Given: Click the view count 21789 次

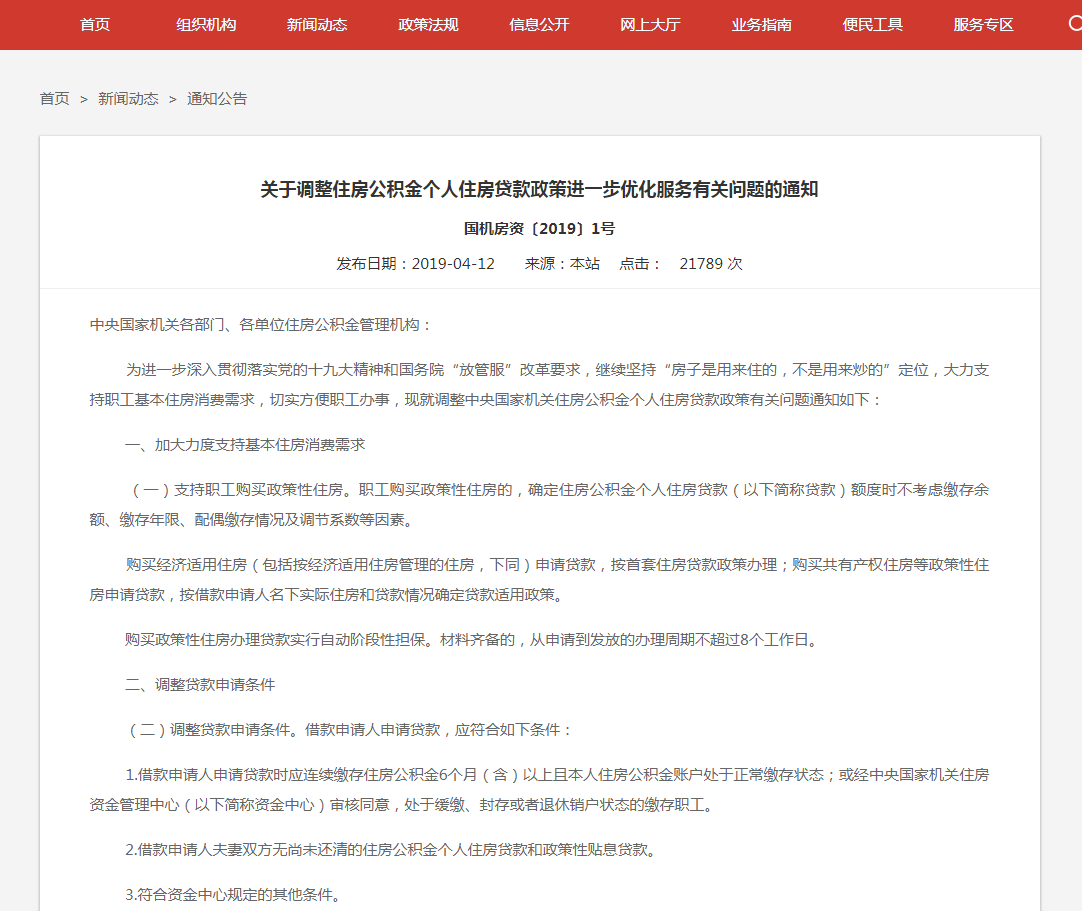Looking at the screenshot, I should (x=711, y=264).
